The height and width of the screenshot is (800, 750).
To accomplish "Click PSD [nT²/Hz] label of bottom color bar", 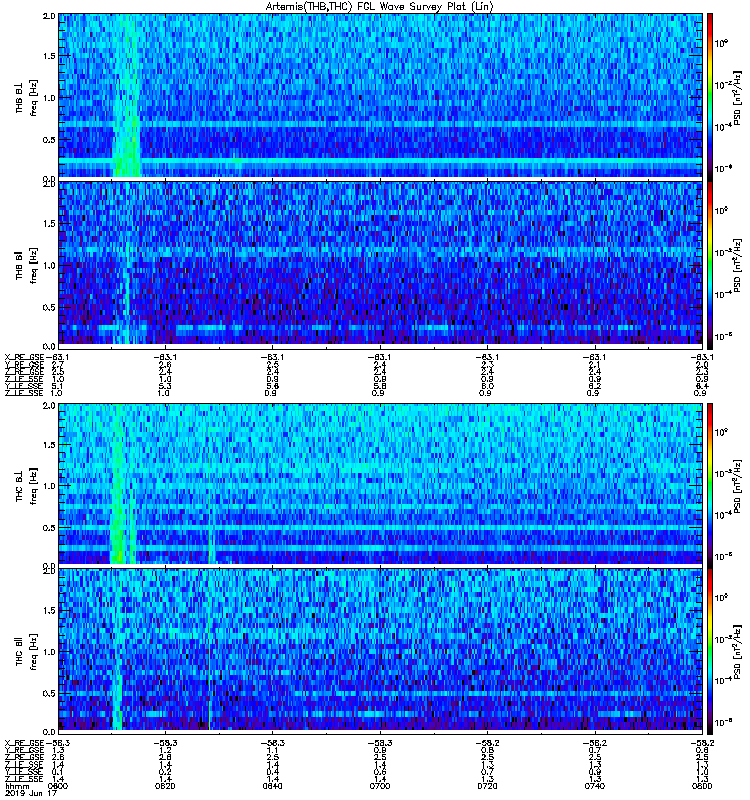I will click(x=737, y=651).
